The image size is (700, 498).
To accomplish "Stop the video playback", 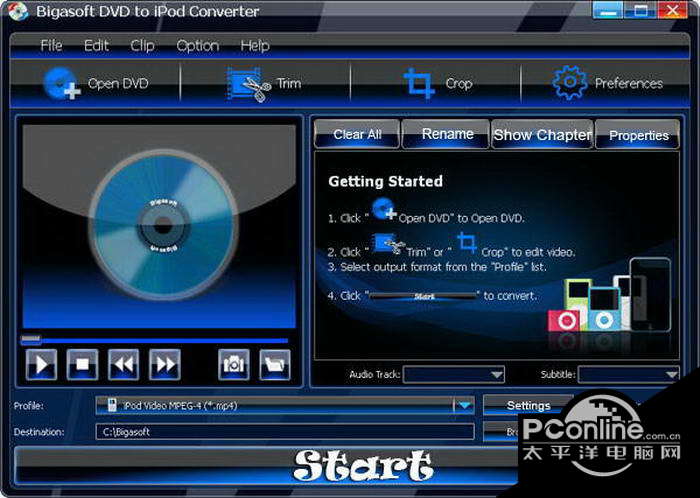I will click(83, 365).
